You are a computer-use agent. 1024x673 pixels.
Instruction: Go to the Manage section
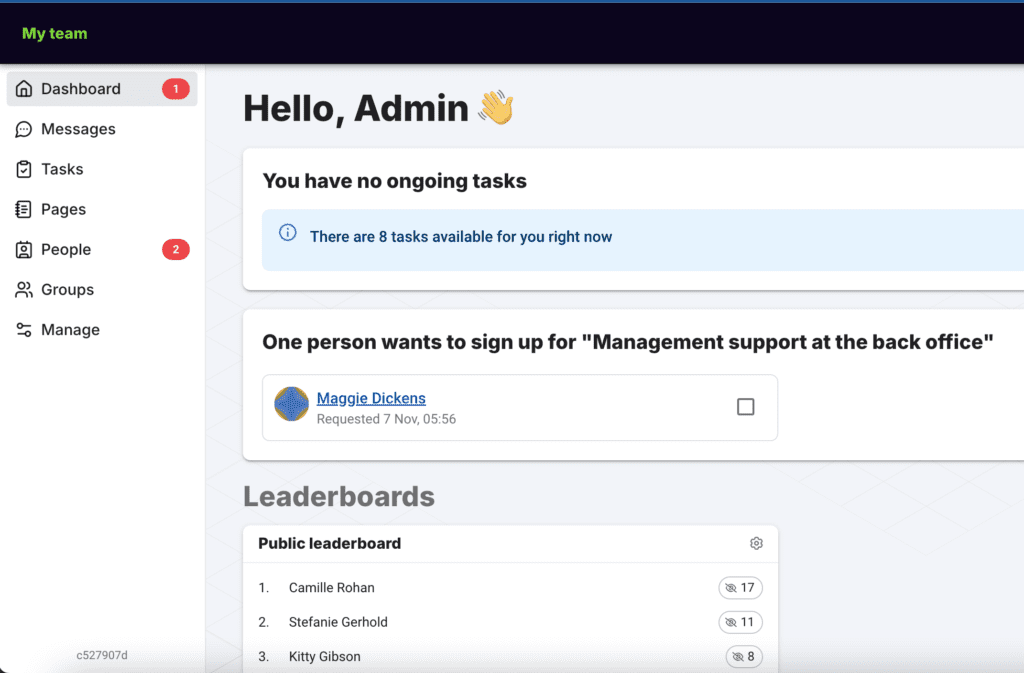(x=70, y=329)
